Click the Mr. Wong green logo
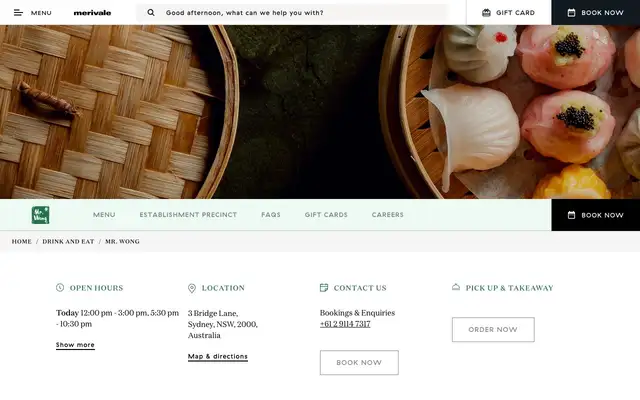Viewport: 640px width, 400px height. (x=40, y=215)
